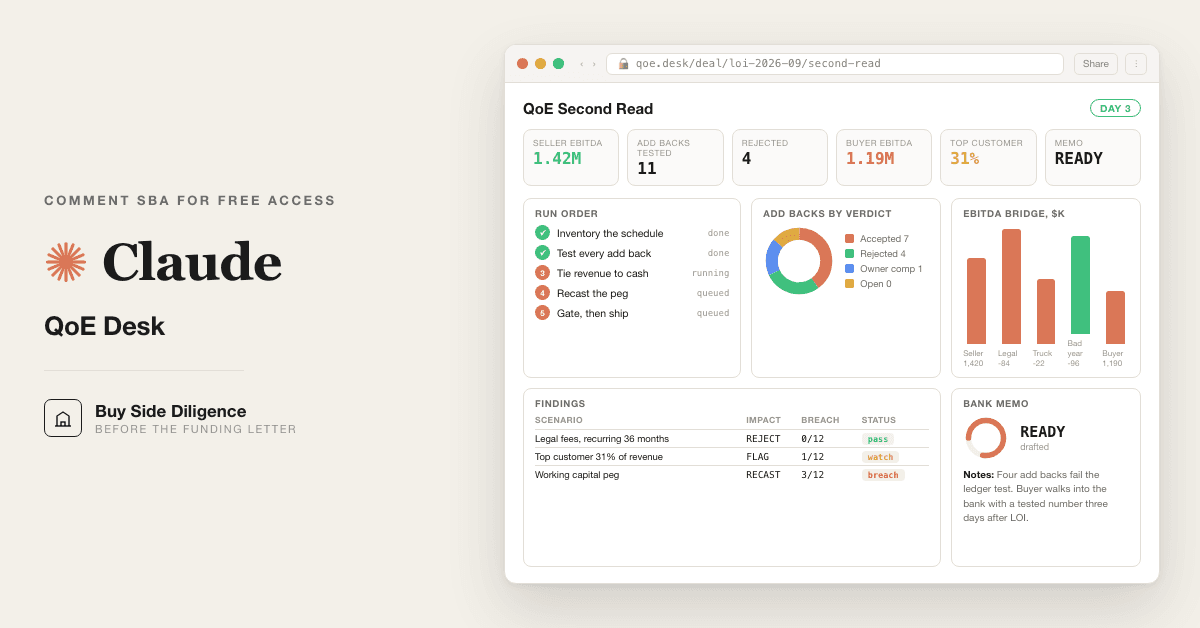Click the RECAST impact cell

763,475
